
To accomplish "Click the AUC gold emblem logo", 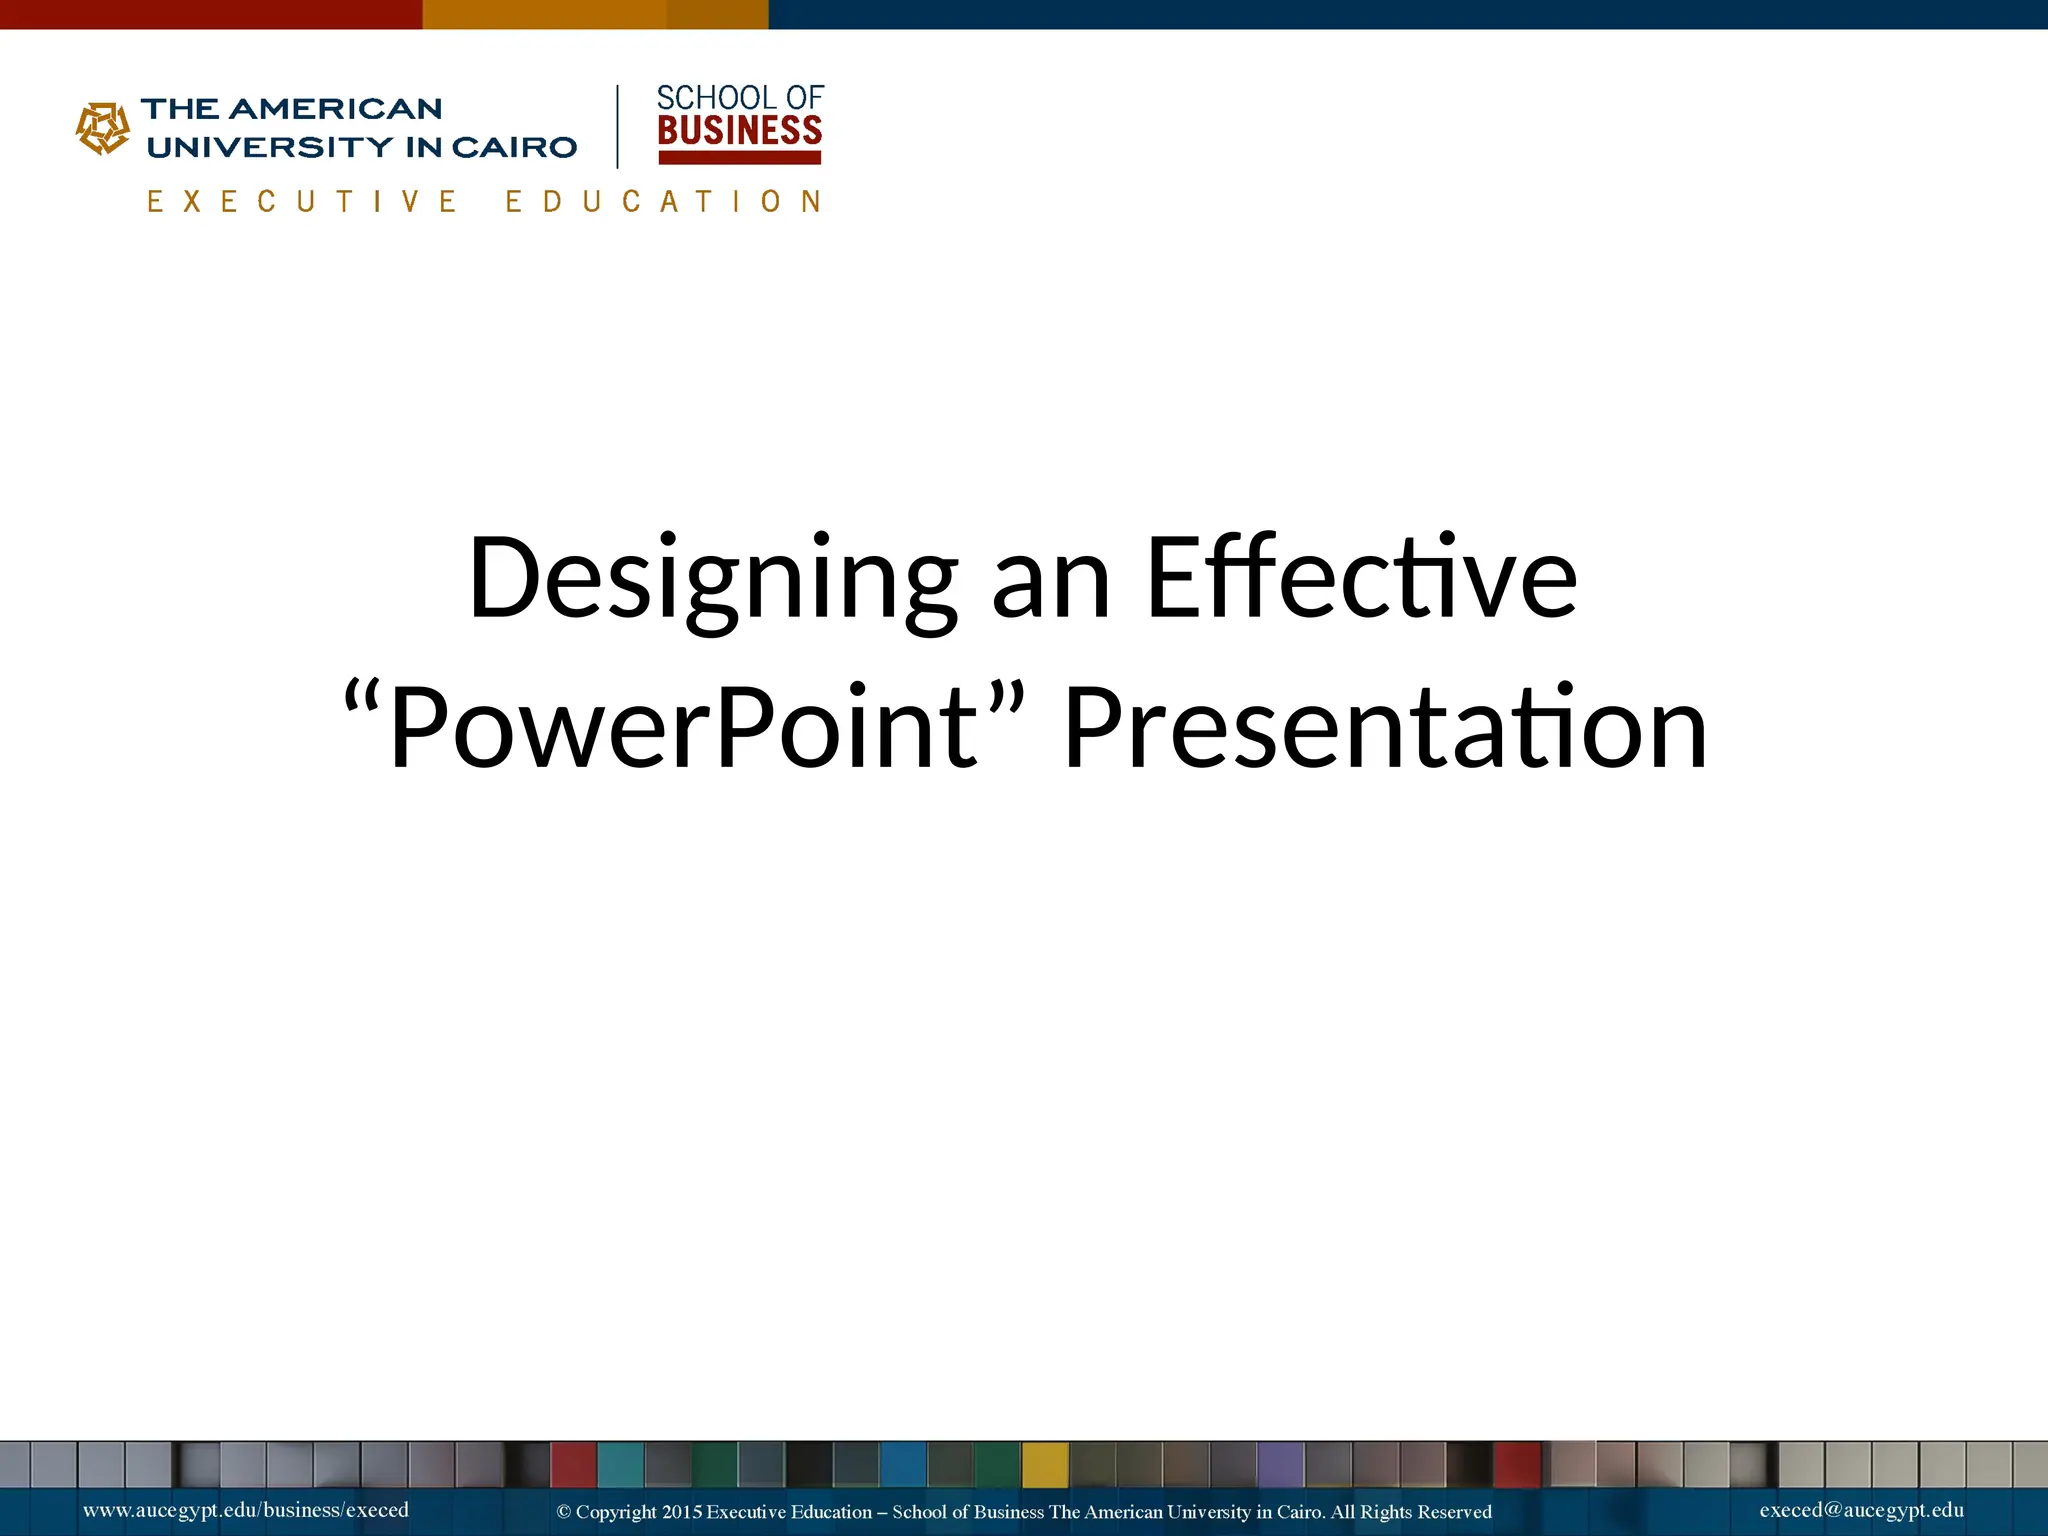I will point(103,128).
